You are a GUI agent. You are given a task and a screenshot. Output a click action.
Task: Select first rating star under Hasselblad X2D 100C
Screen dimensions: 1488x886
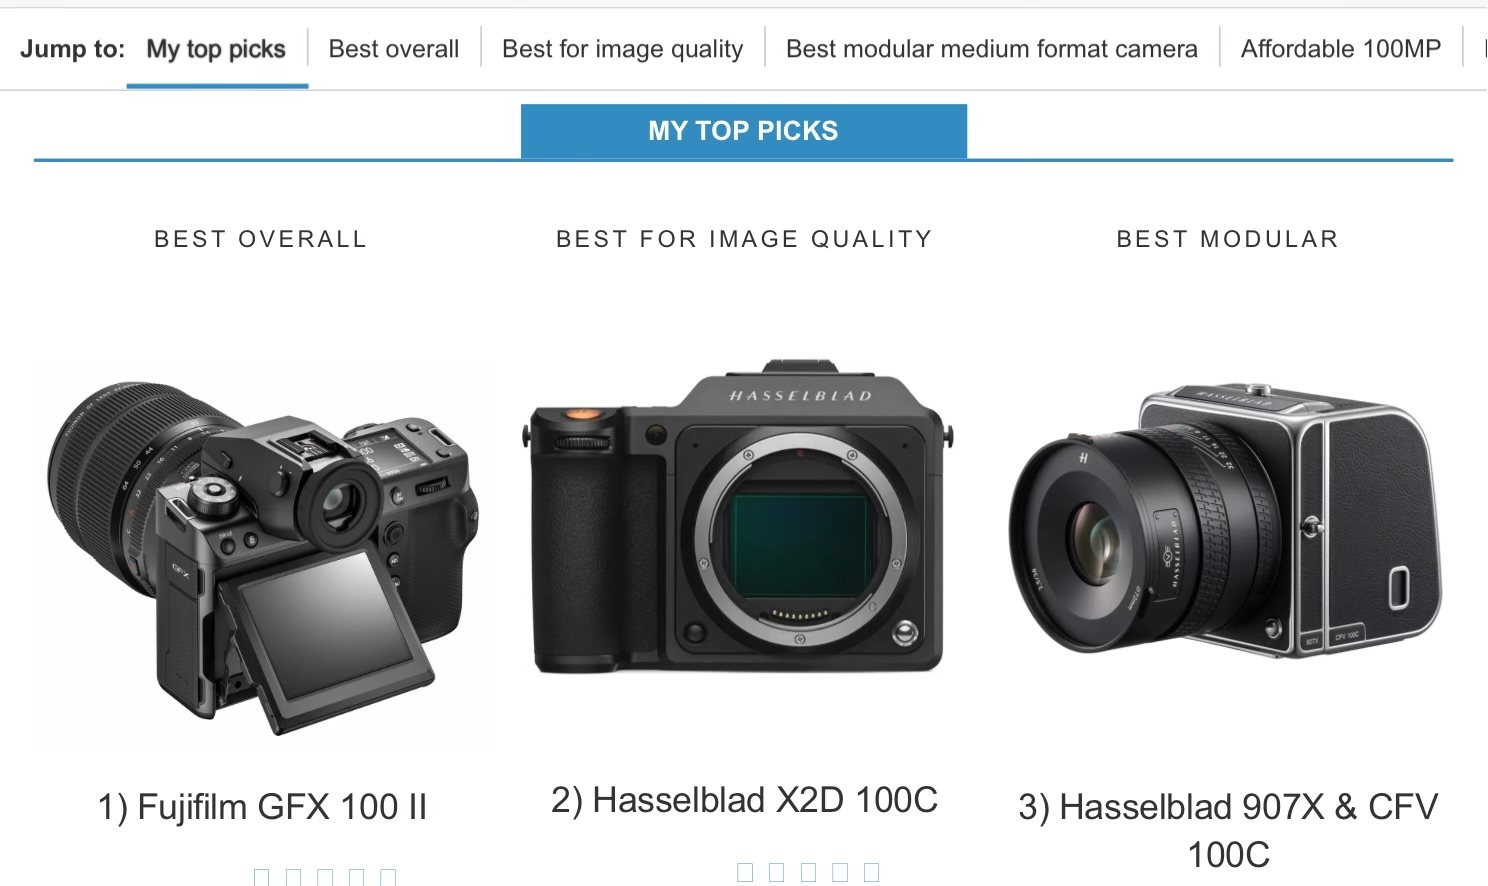(x=745, y=872)
